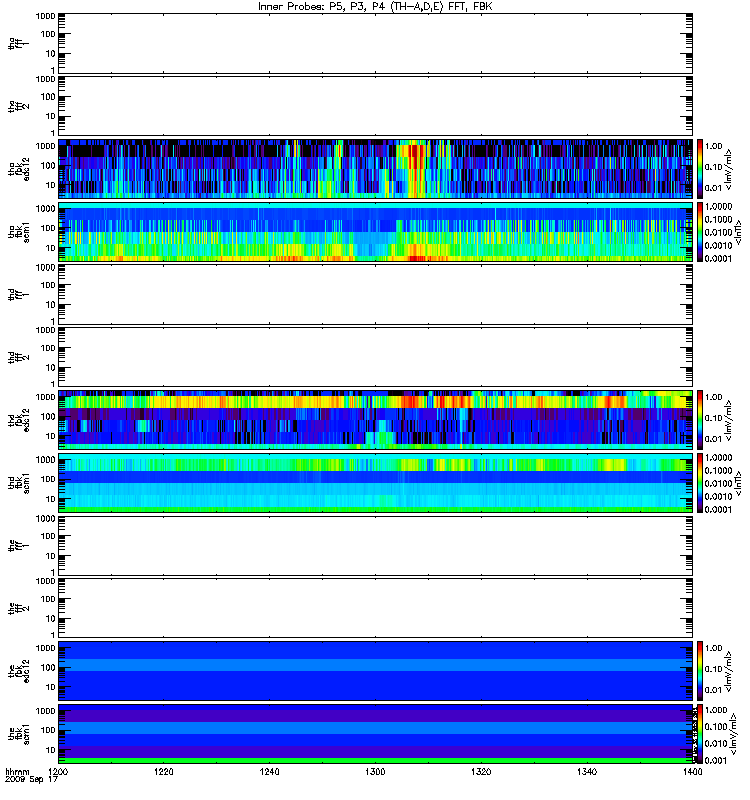The height and width of the screenshot is (800, 750).
Task: Click the rotated 'tha fbk scm1' axis label
Action: (x=19, y=232)
